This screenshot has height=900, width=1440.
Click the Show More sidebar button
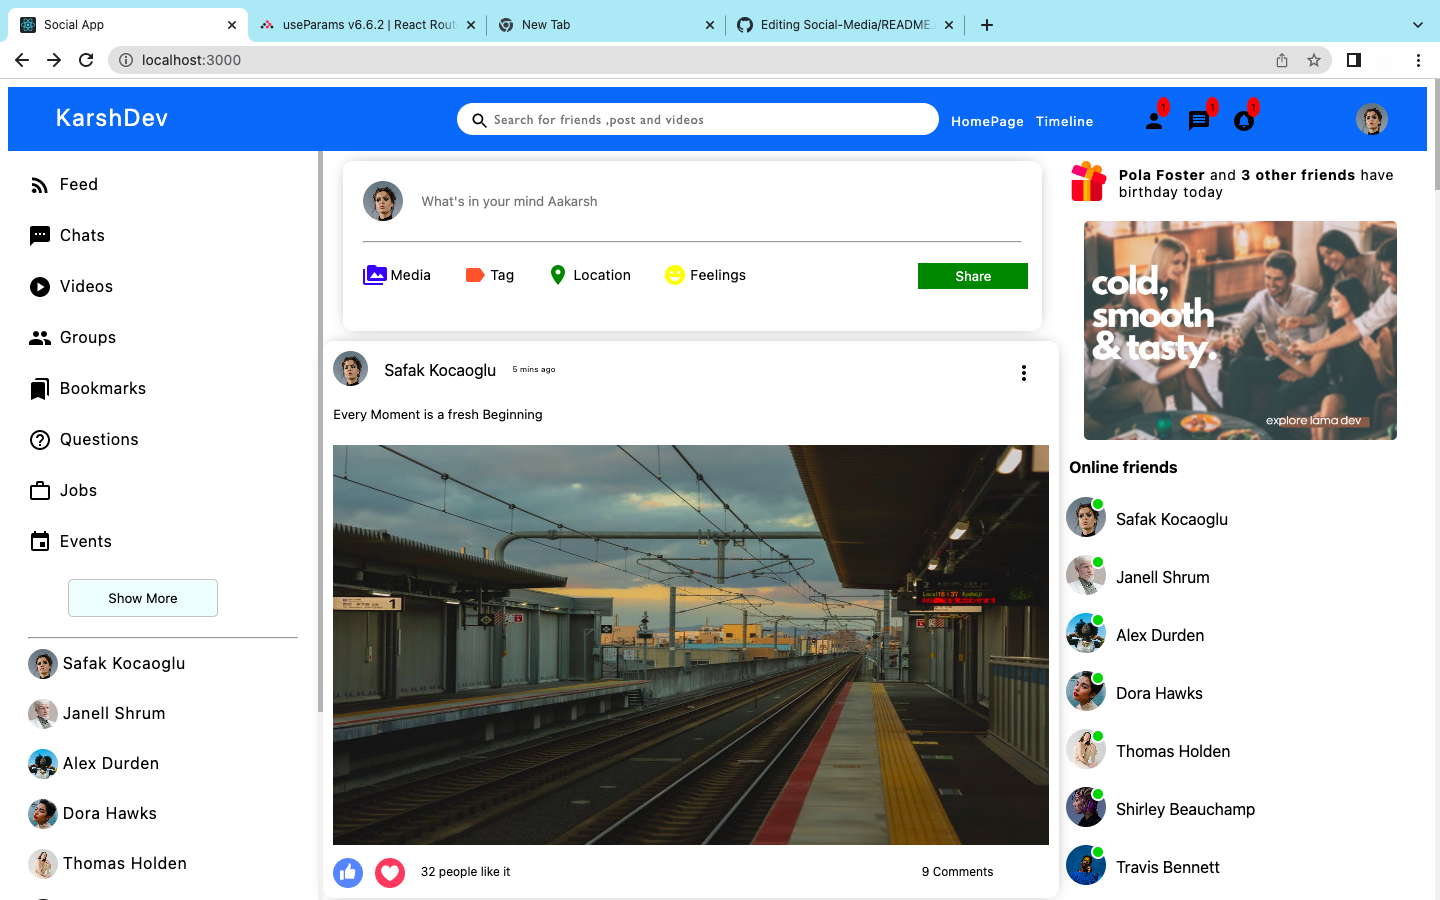point(142,597)
